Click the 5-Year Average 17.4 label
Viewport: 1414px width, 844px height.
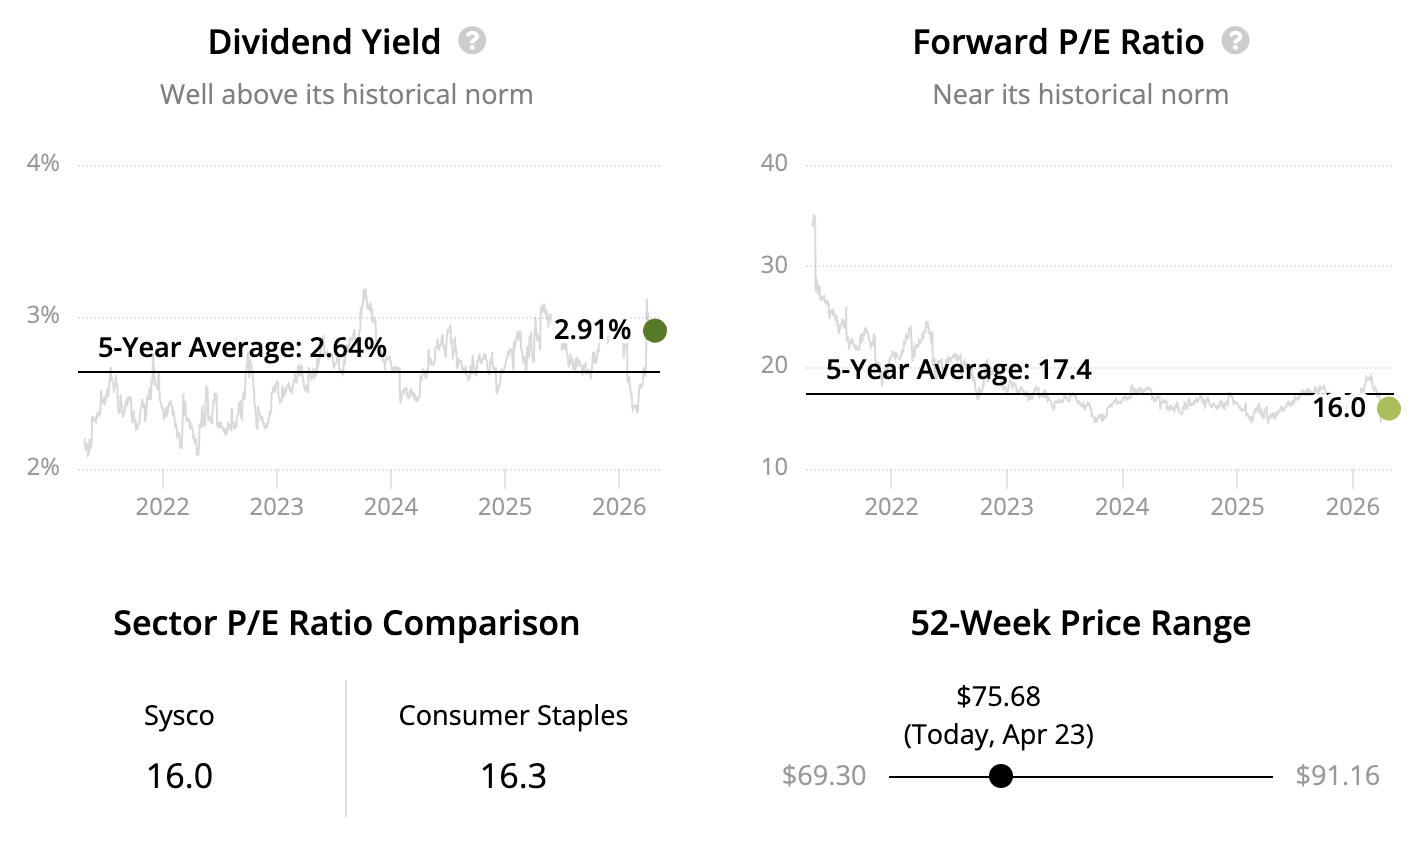958,370
